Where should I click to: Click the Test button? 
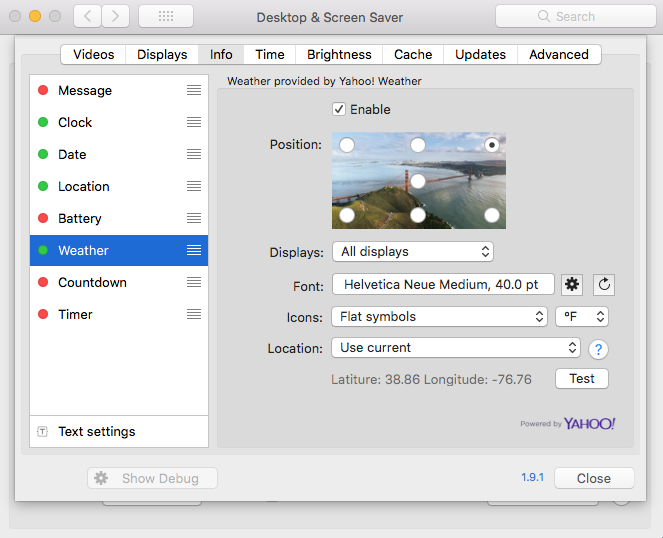(x=582, y=379)
